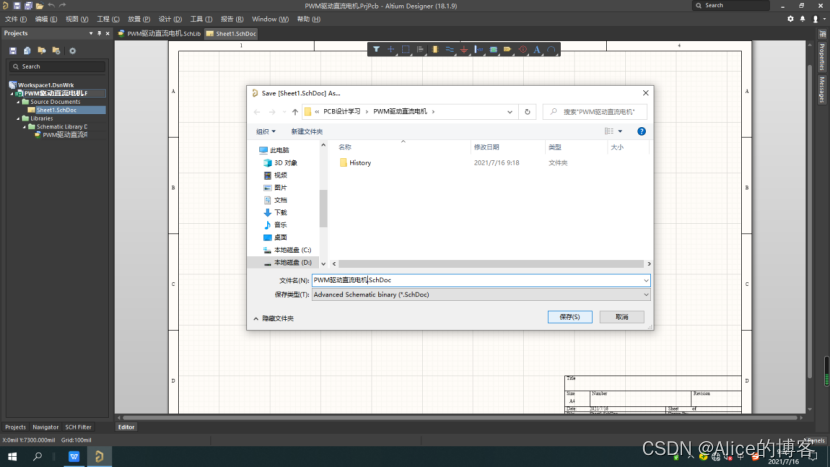
Task: Open the project folder icon in Projects panel
Action: point(41,50)
